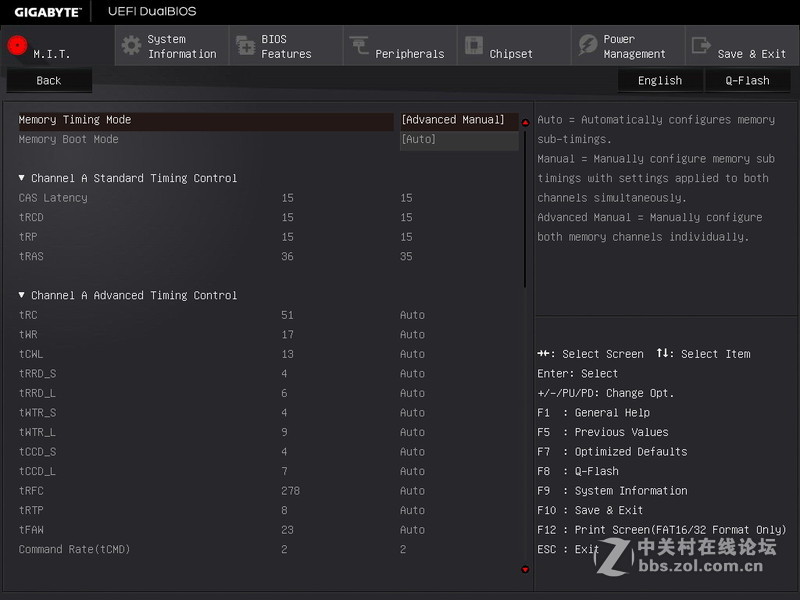This screenshot has height=600, width=800.
Task: Open the Memory Boot Mode selector
Action: click(x=459, y=139)
